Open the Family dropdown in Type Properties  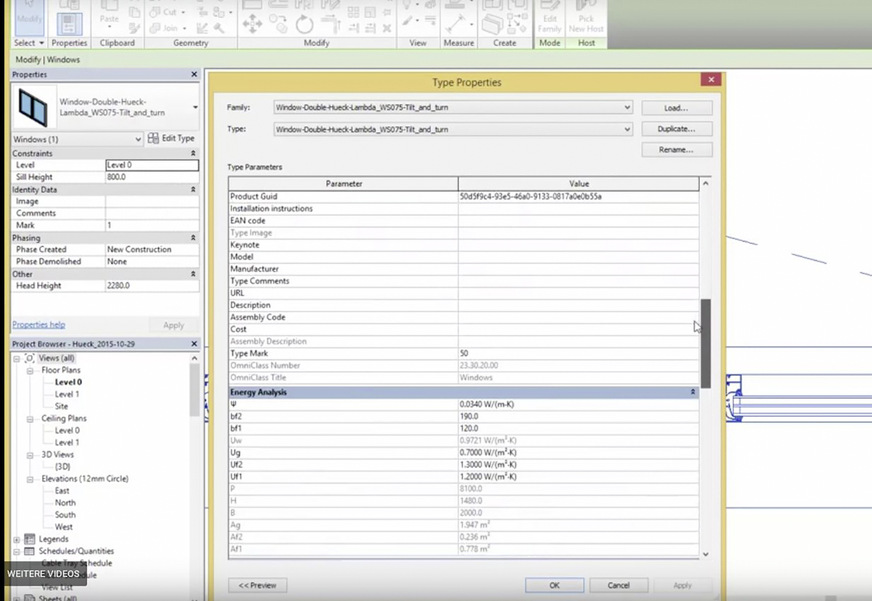point(627,107)
